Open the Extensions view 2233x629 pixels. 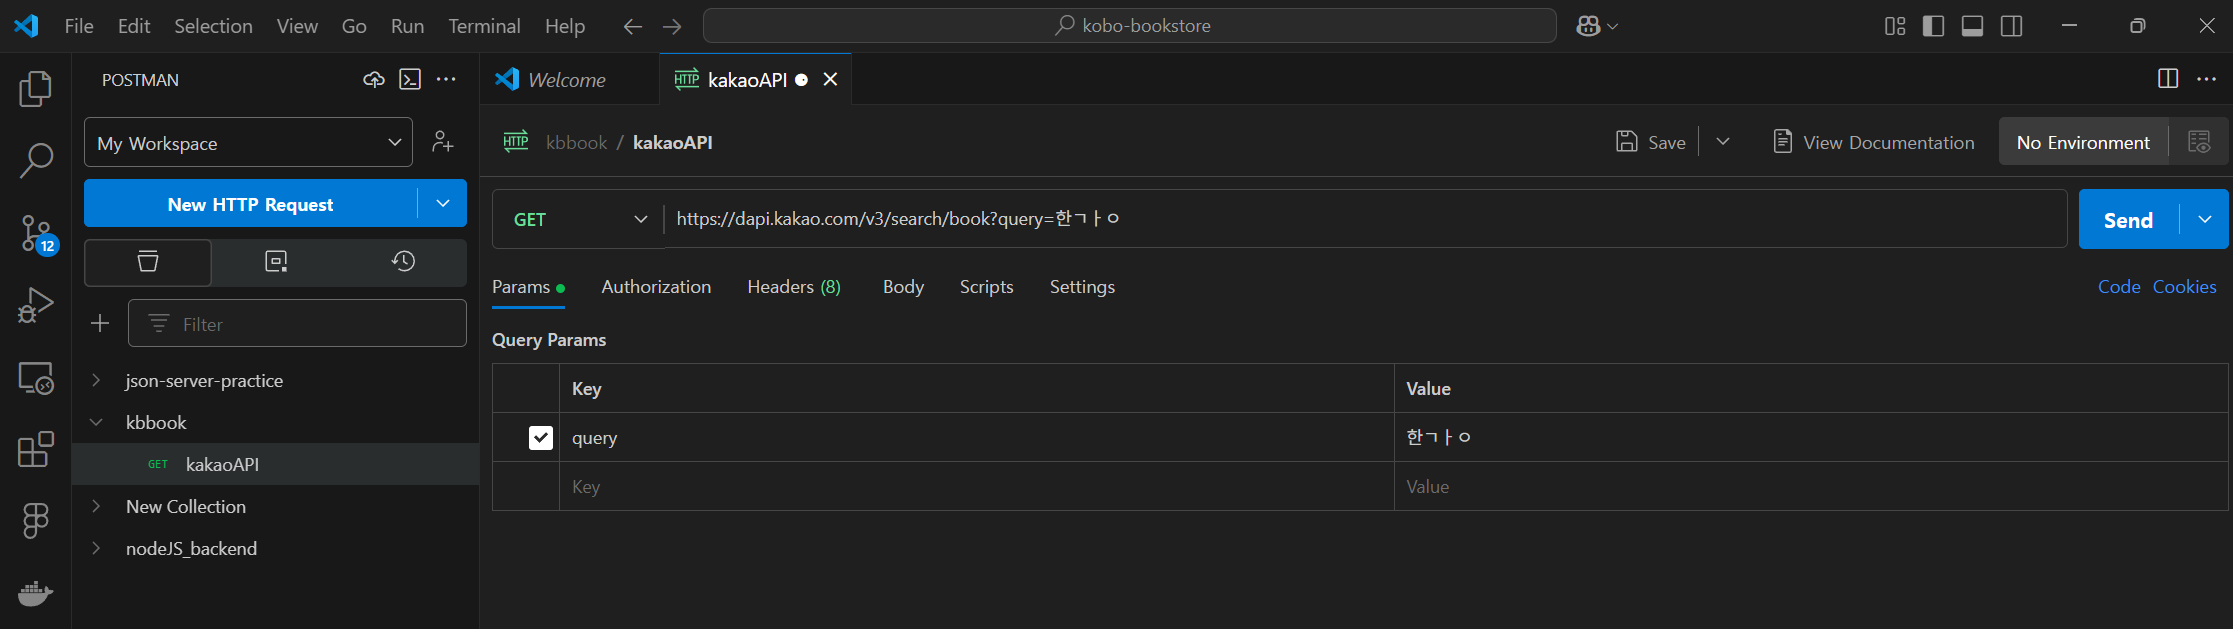coord(36,450)
